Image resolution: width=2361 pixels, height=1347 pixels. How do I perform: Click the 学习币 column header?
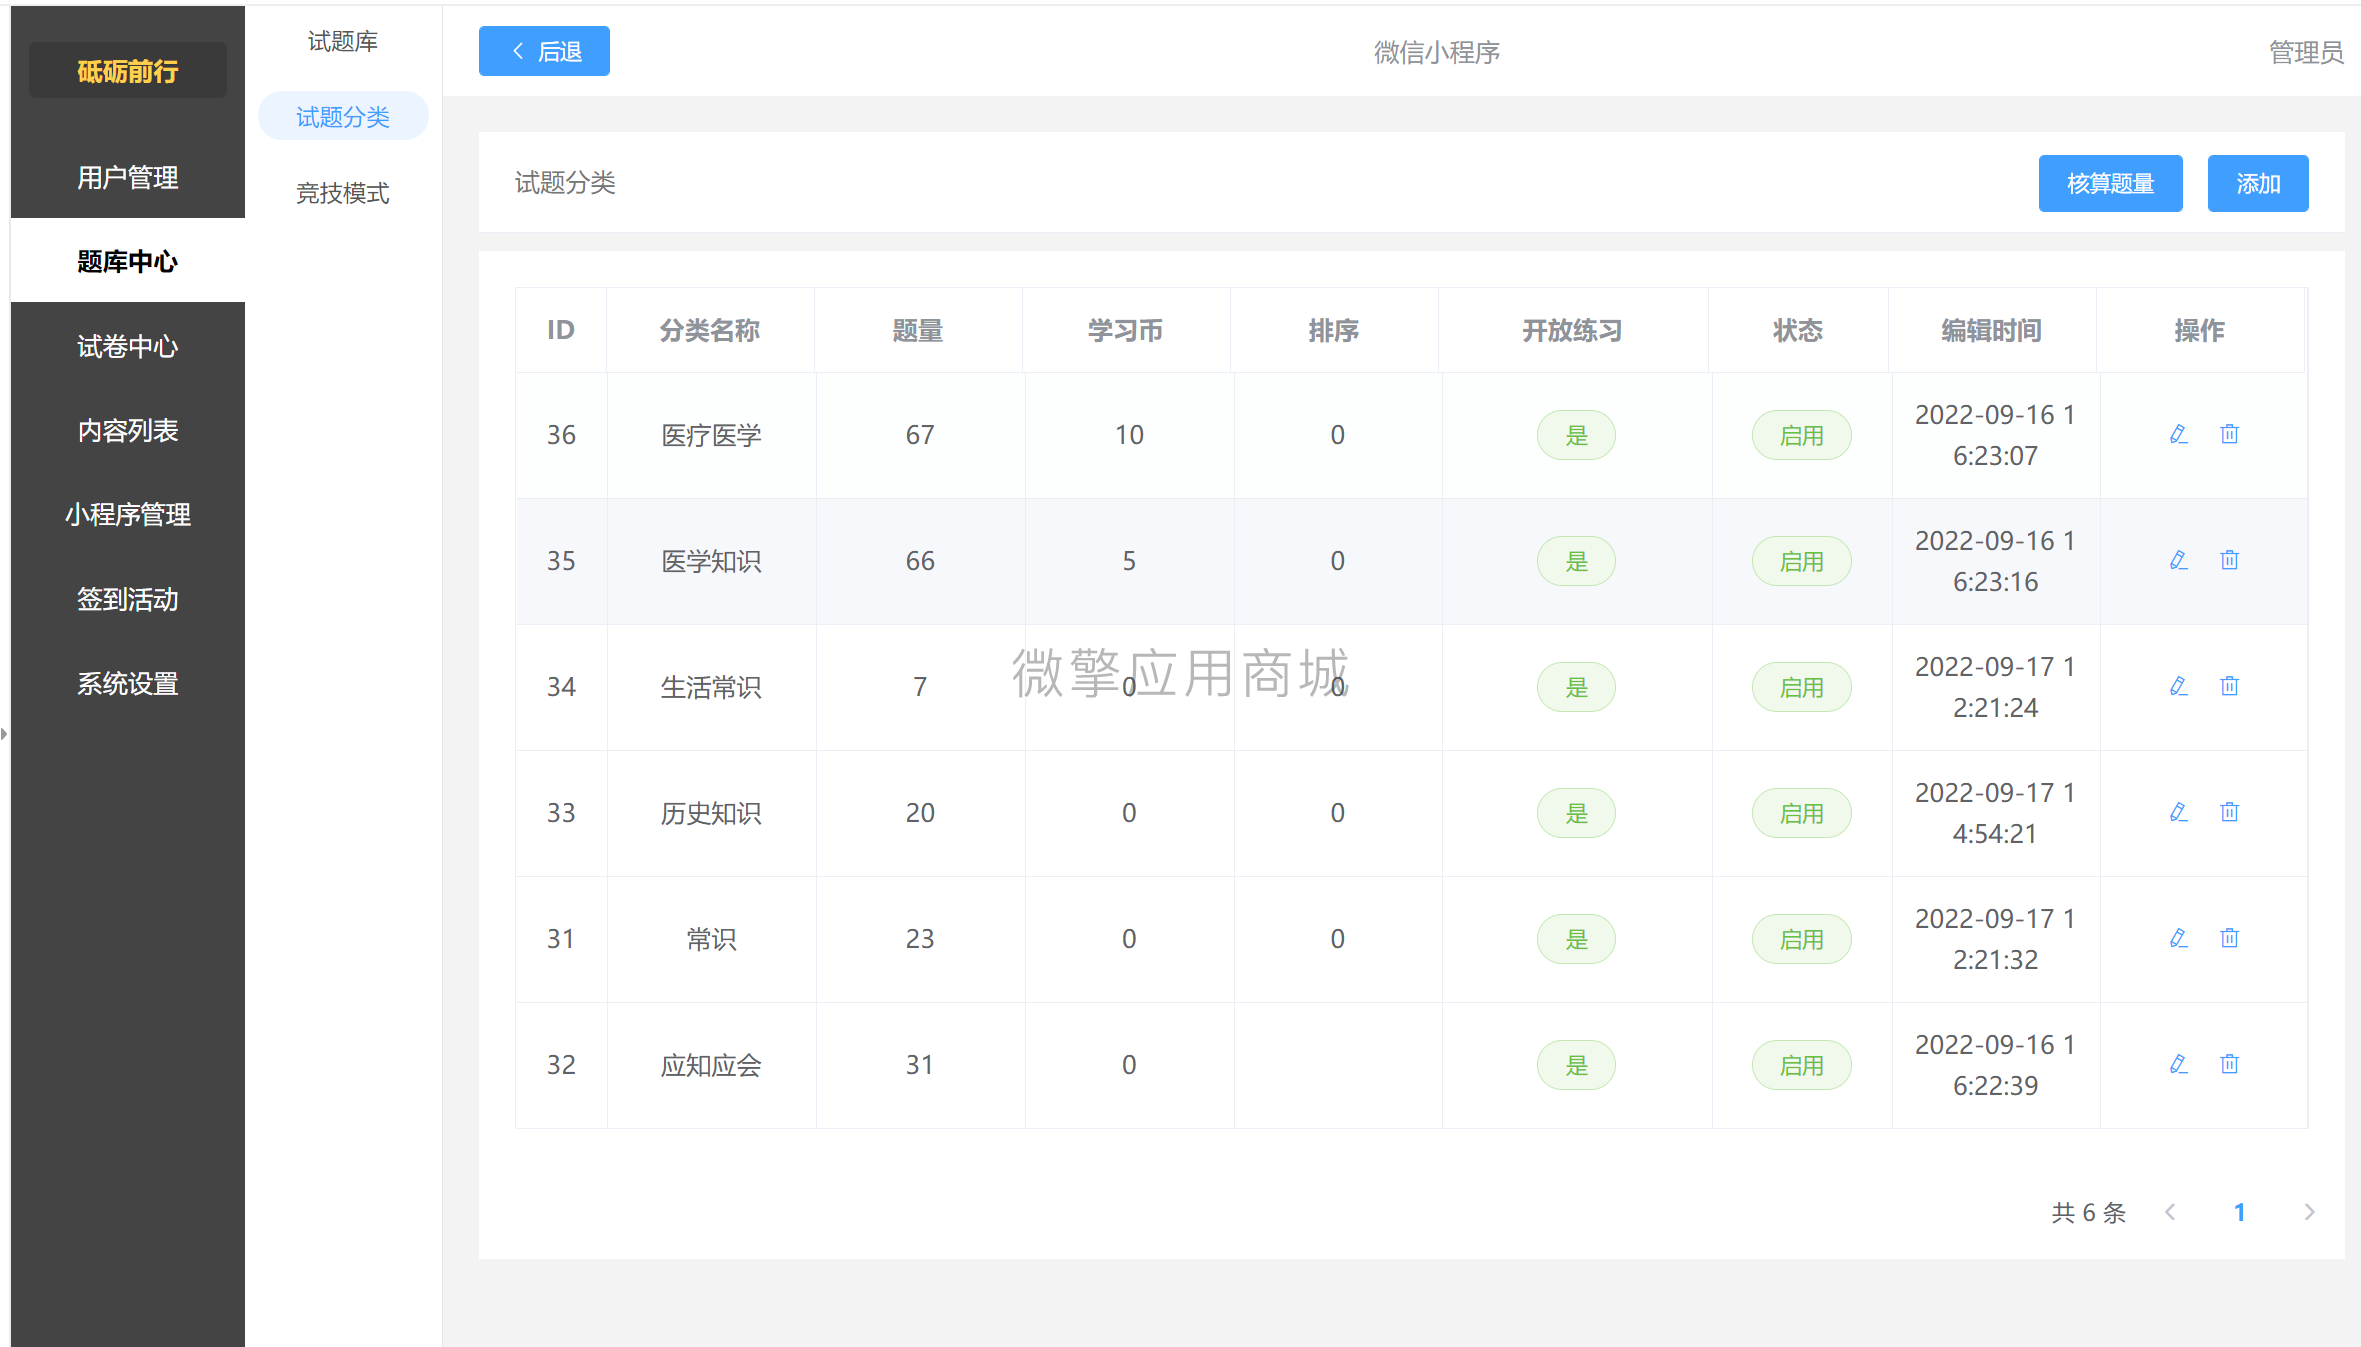pos(1126,330)
